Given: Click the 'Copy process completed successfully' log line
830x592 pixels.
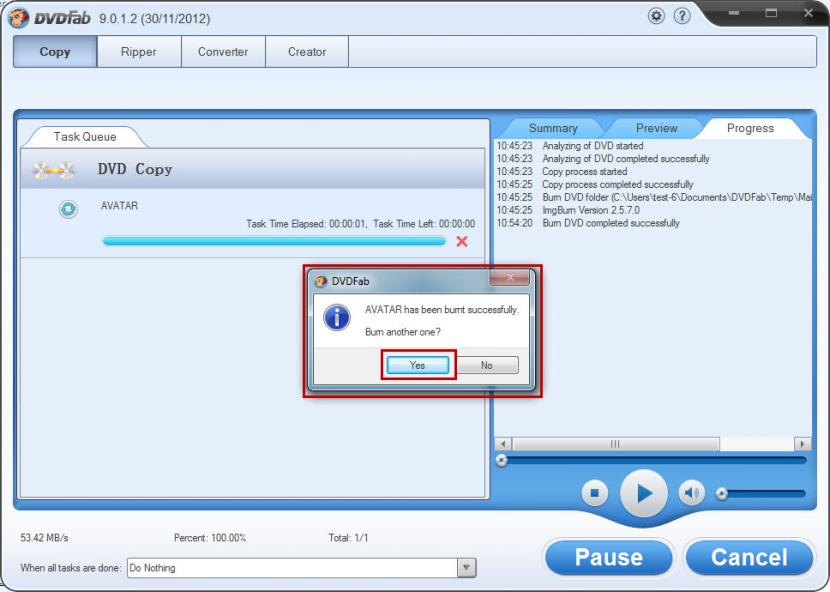Looking at the screenshot, I should (x=618, y=184).
